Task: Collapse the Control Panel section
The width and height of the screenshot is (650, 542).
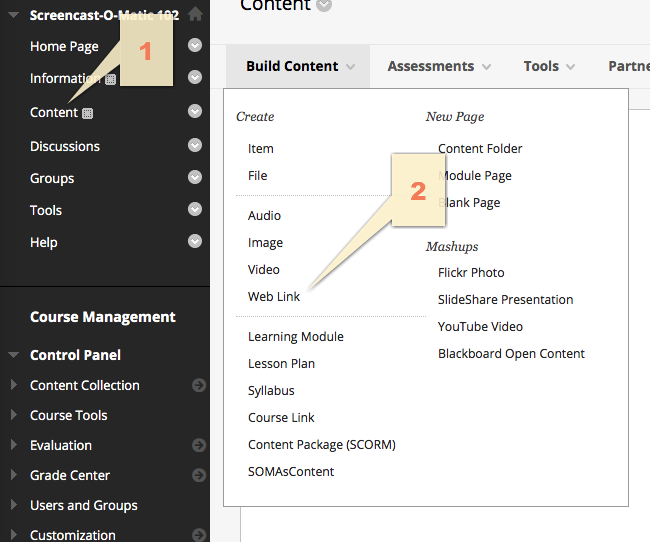Action: coord(14,355)
